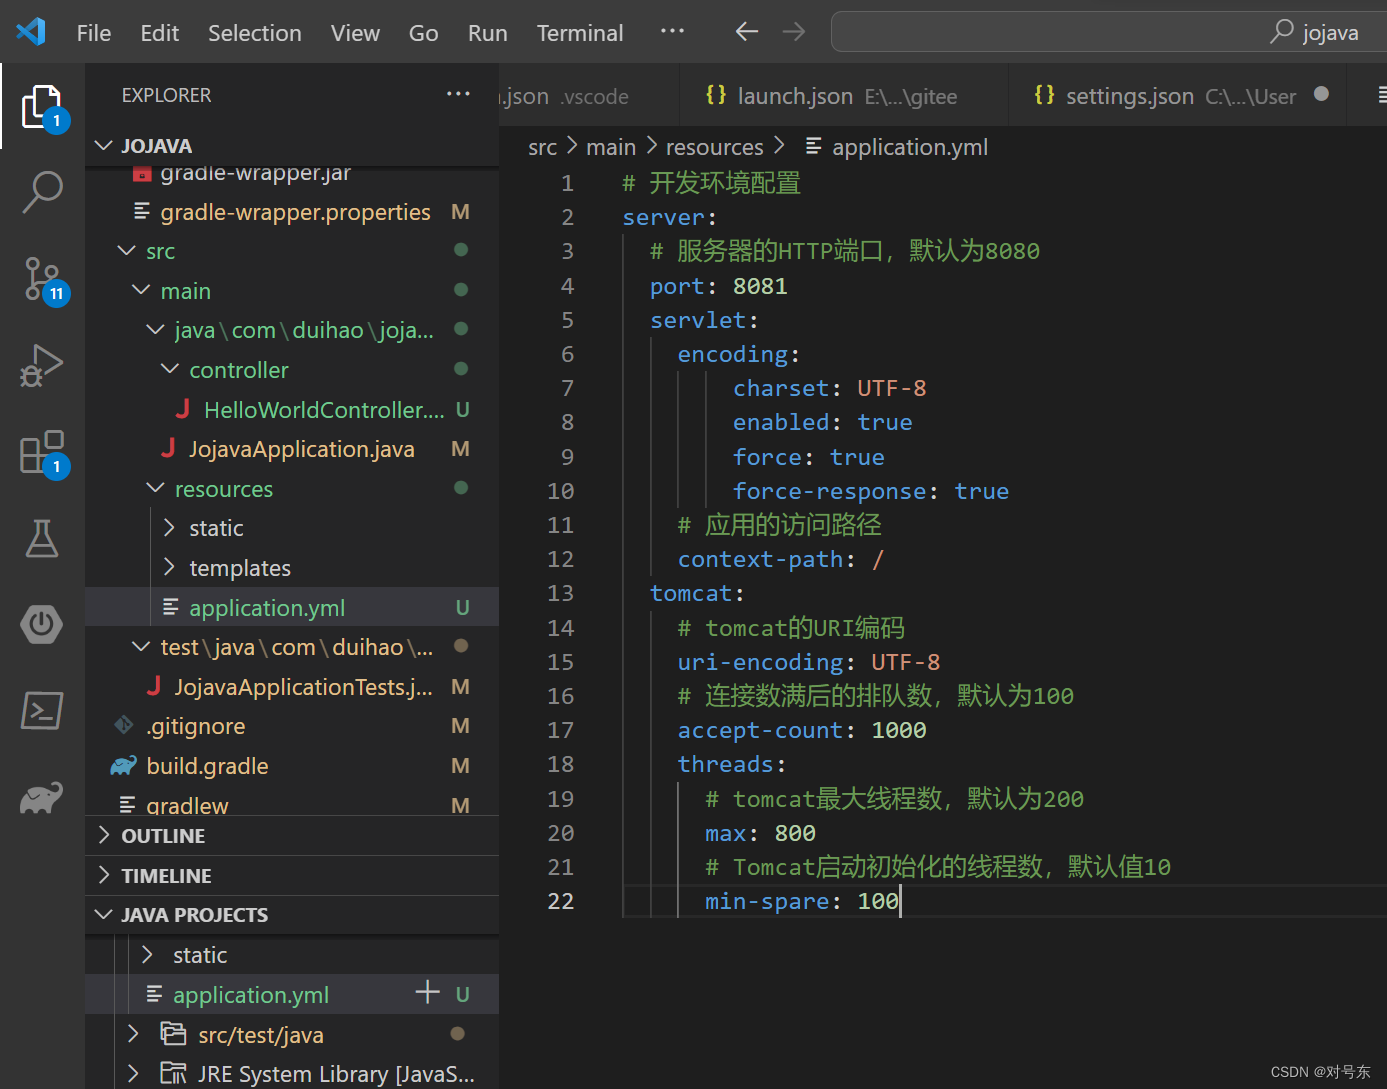The image size is (1387, 1089).
Task: Open Source Control view with 11 badge
Action: pos(42,280)
